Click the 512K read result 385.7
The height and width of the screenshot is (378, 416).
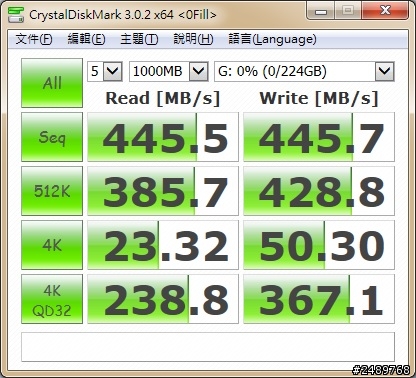click(x=163, y=191)
